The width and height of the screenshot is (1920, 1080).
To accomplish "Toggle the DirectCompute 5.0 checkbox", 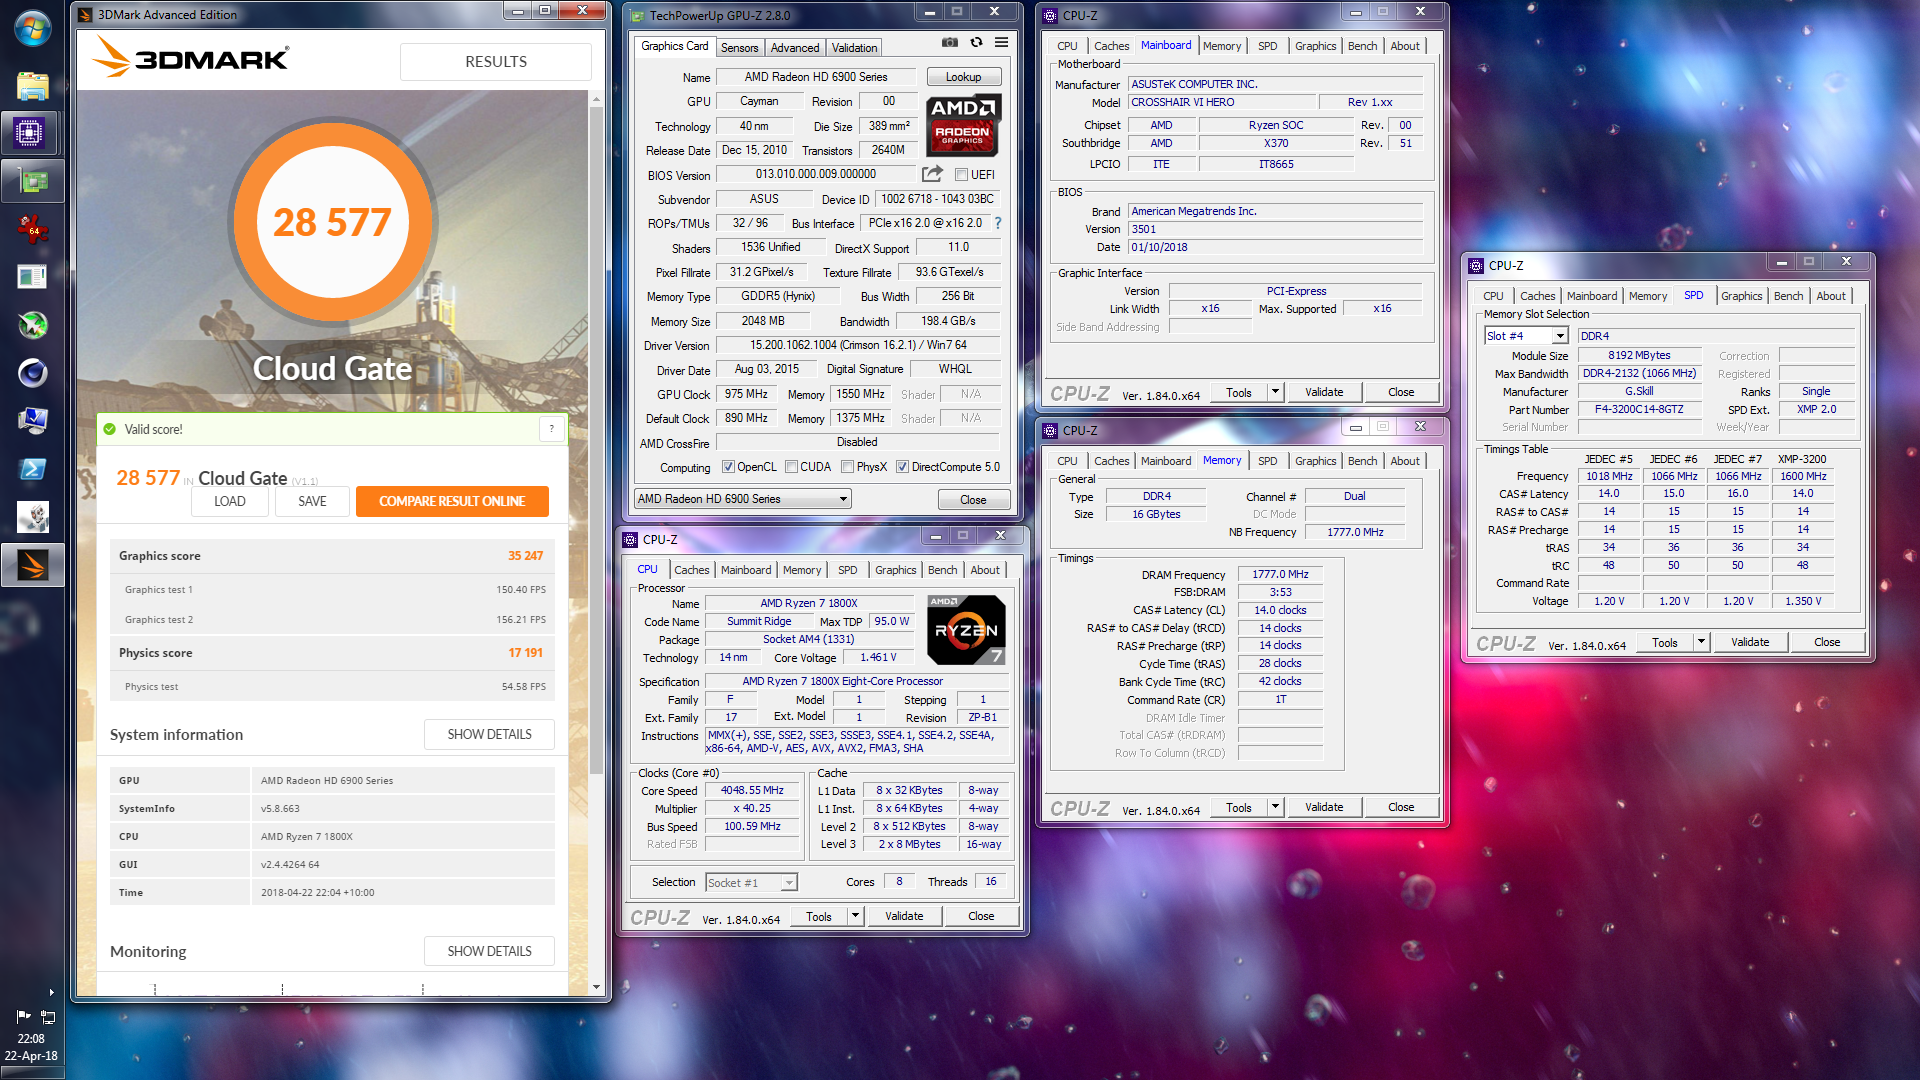I will [x=902, y=467].
